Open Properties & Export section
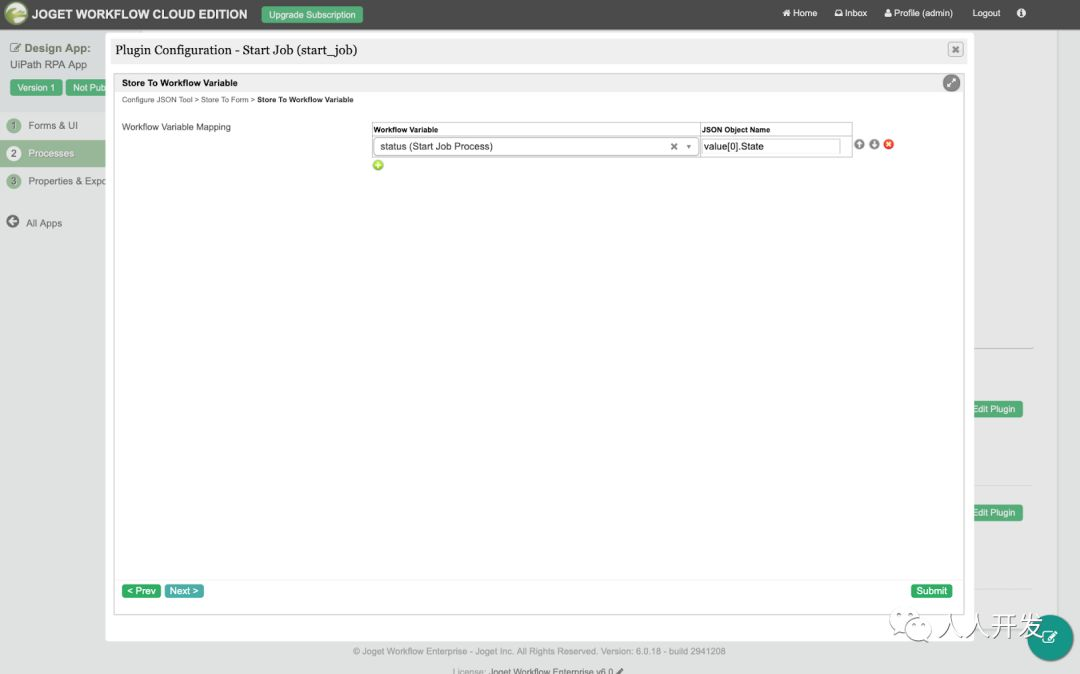This screenshot has height=674, width=1080. (52, 181)
